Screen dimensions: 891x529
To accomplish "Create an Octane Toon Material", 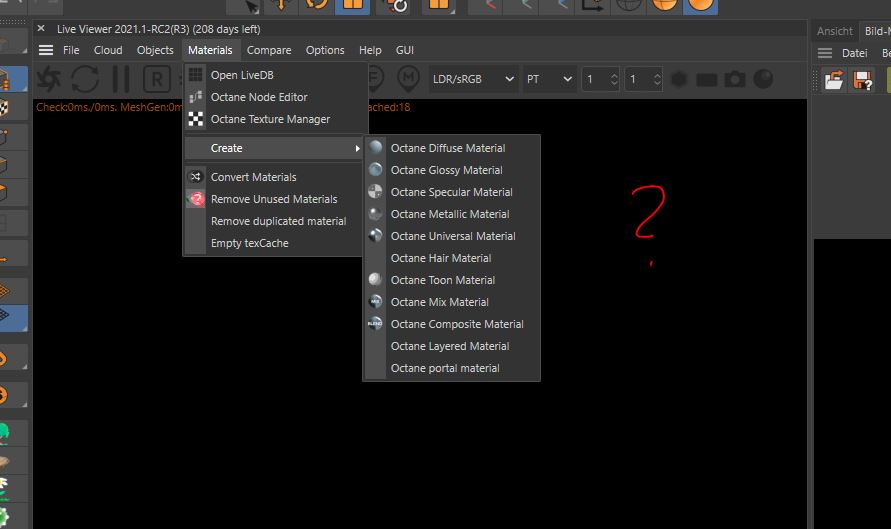I will pos(452,280).
